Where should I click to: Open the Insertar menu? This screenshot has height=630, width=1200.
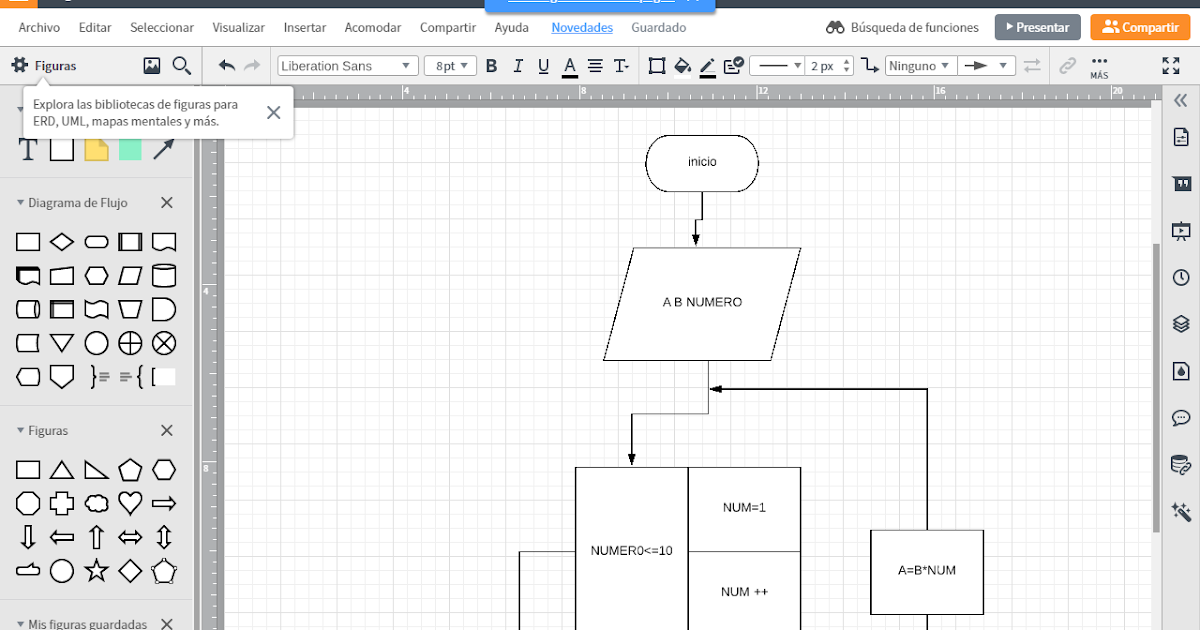[304, 27]
